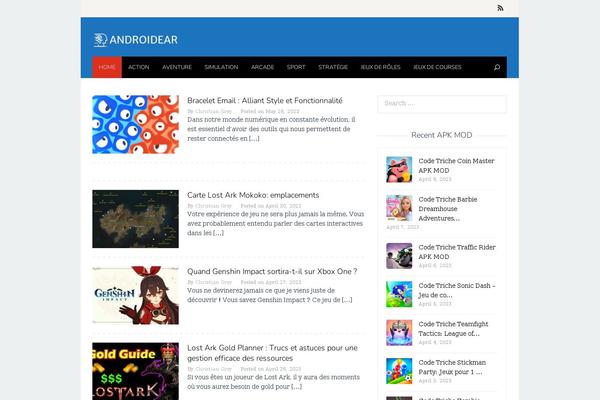Open the Sonic Dash app icon
600x400 pixels.
coord(399,294)
